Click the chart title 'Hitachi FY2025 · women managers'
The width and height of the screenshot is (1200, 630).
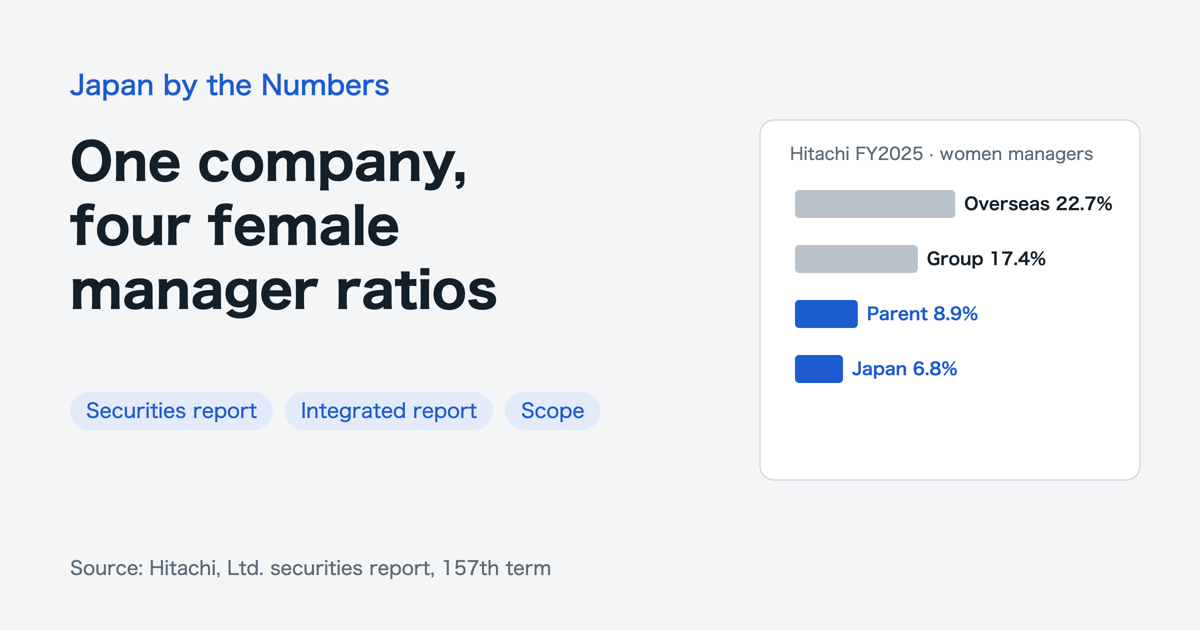point(941,154)
